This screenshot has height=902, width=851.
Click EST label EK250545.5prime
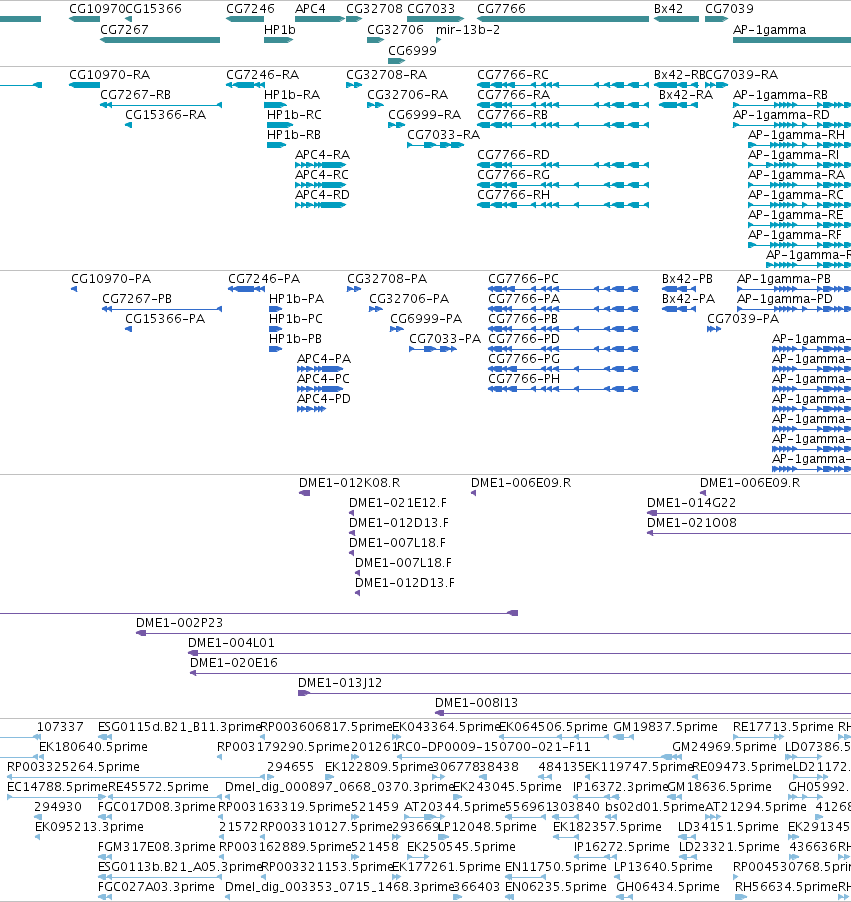coord(461,847)
